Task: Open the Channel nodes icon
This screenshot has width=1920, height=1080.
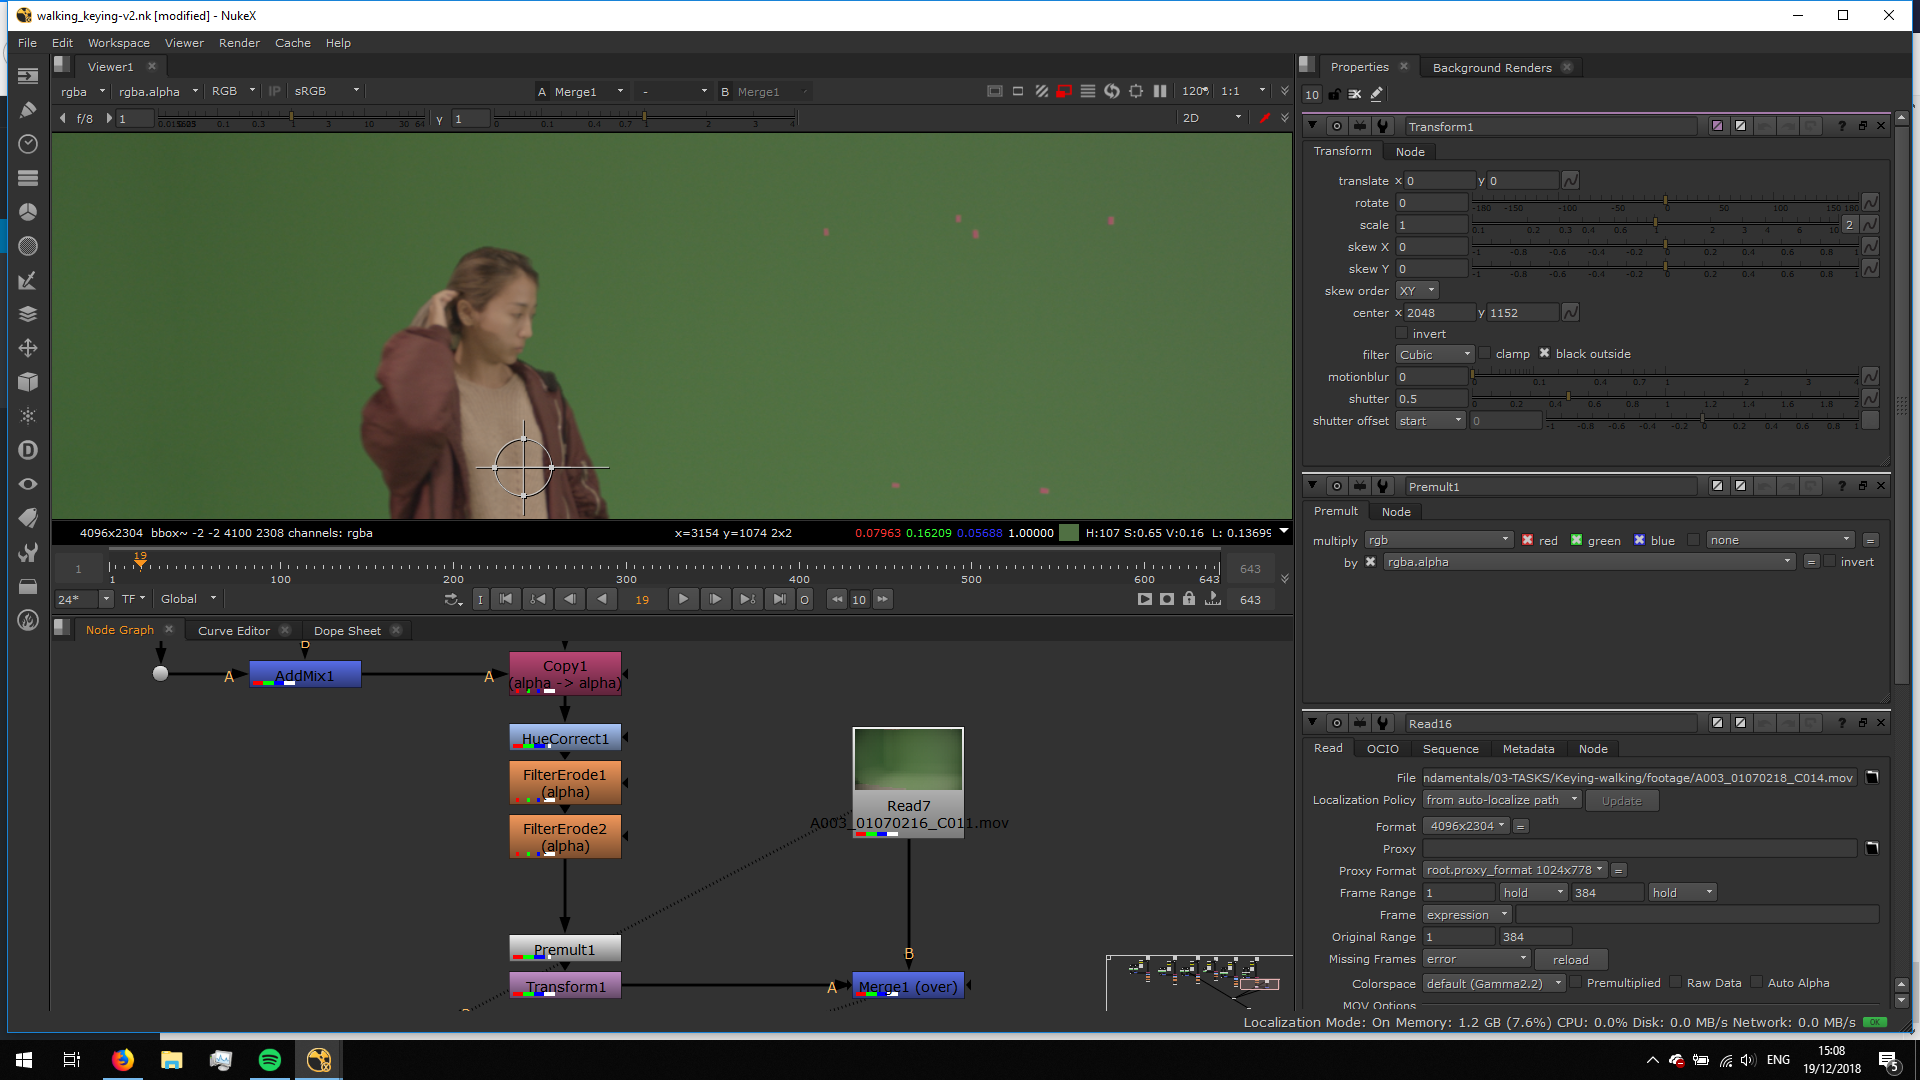Action: 28,178
